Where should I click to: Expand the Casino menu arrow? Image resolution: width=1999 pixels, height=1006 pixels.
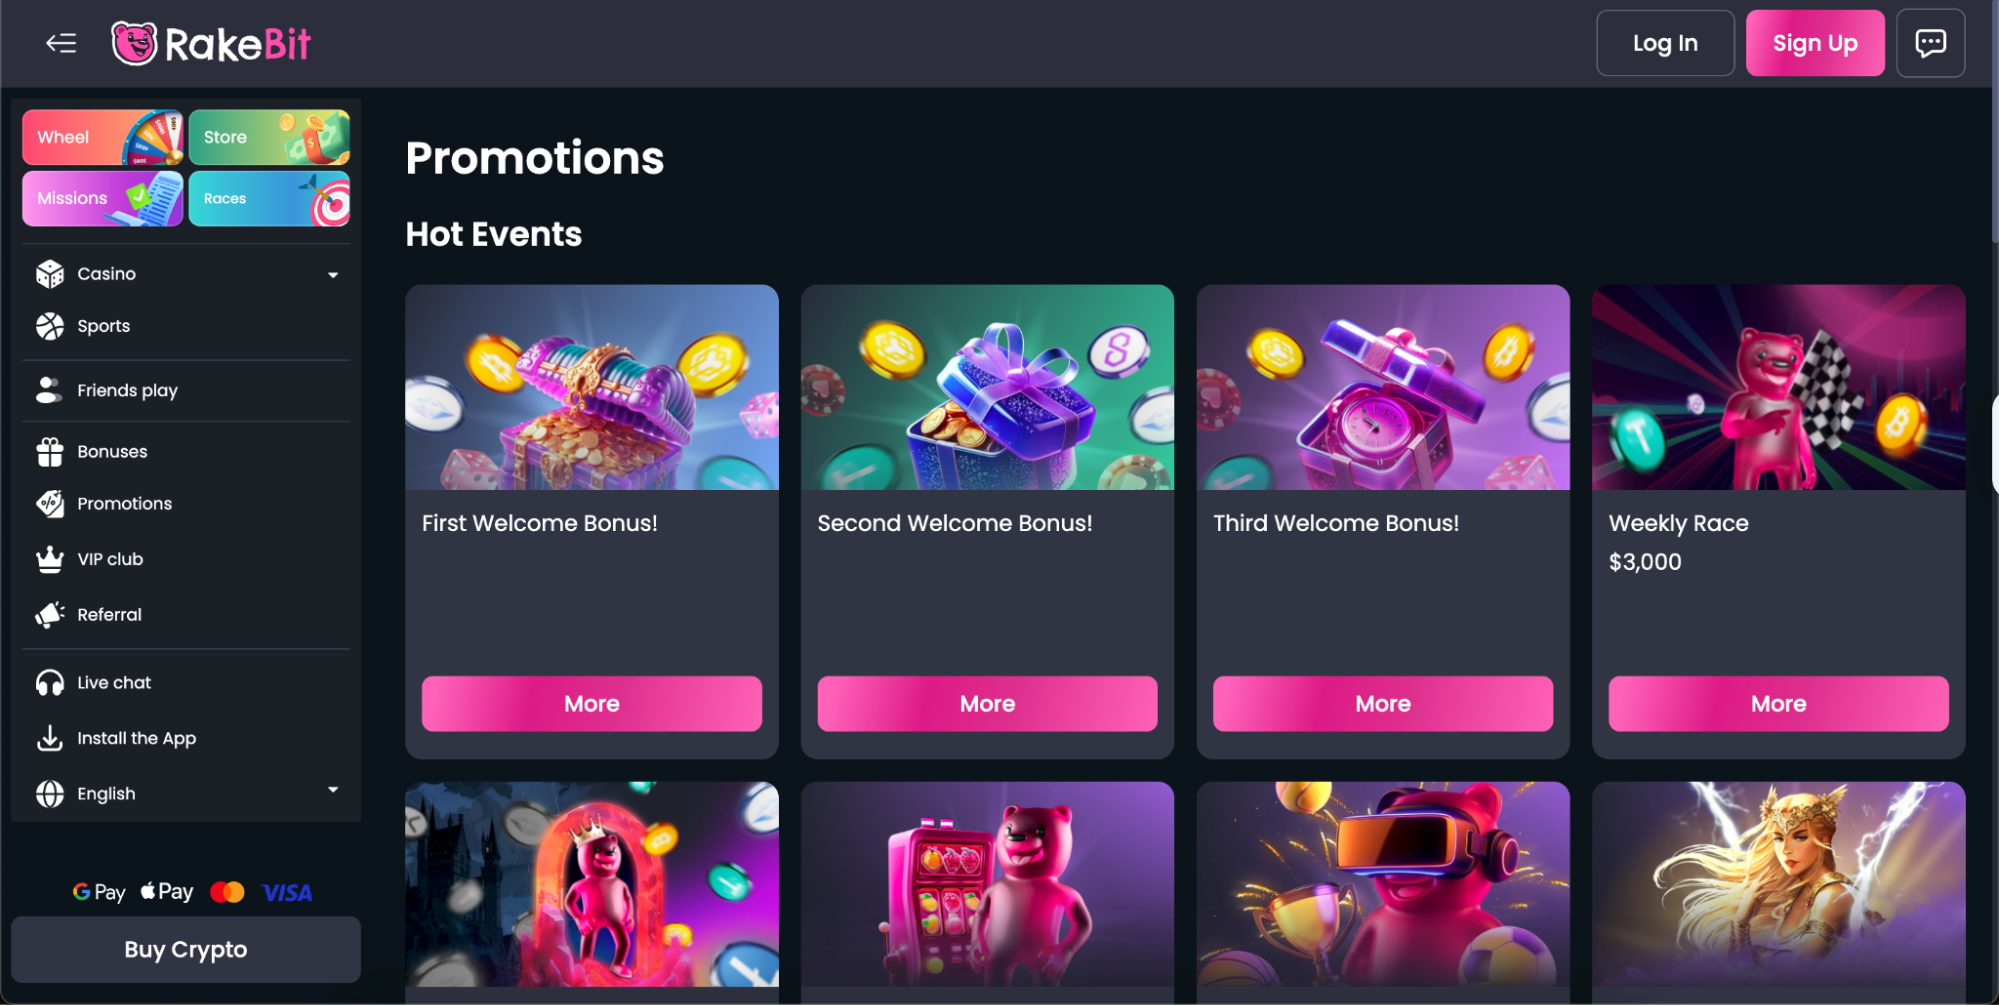click(x=333, y=275)
